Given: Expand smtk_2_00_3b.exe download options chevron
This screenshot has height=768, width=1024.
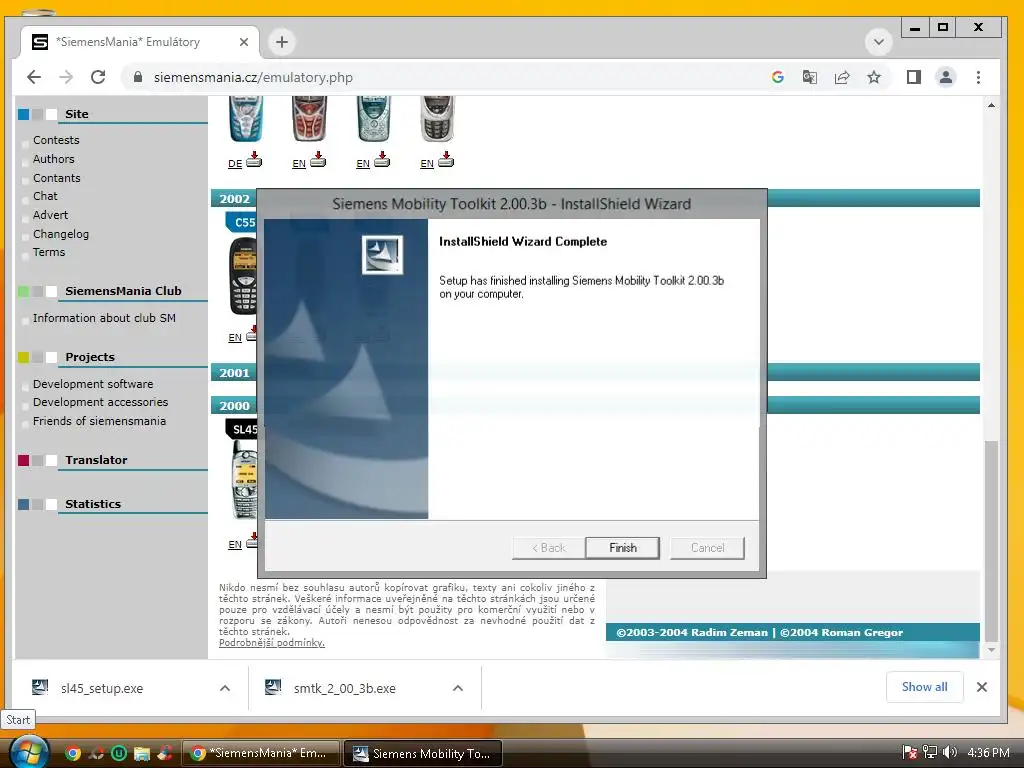Looking at the screenshot, I should [458, 688].
